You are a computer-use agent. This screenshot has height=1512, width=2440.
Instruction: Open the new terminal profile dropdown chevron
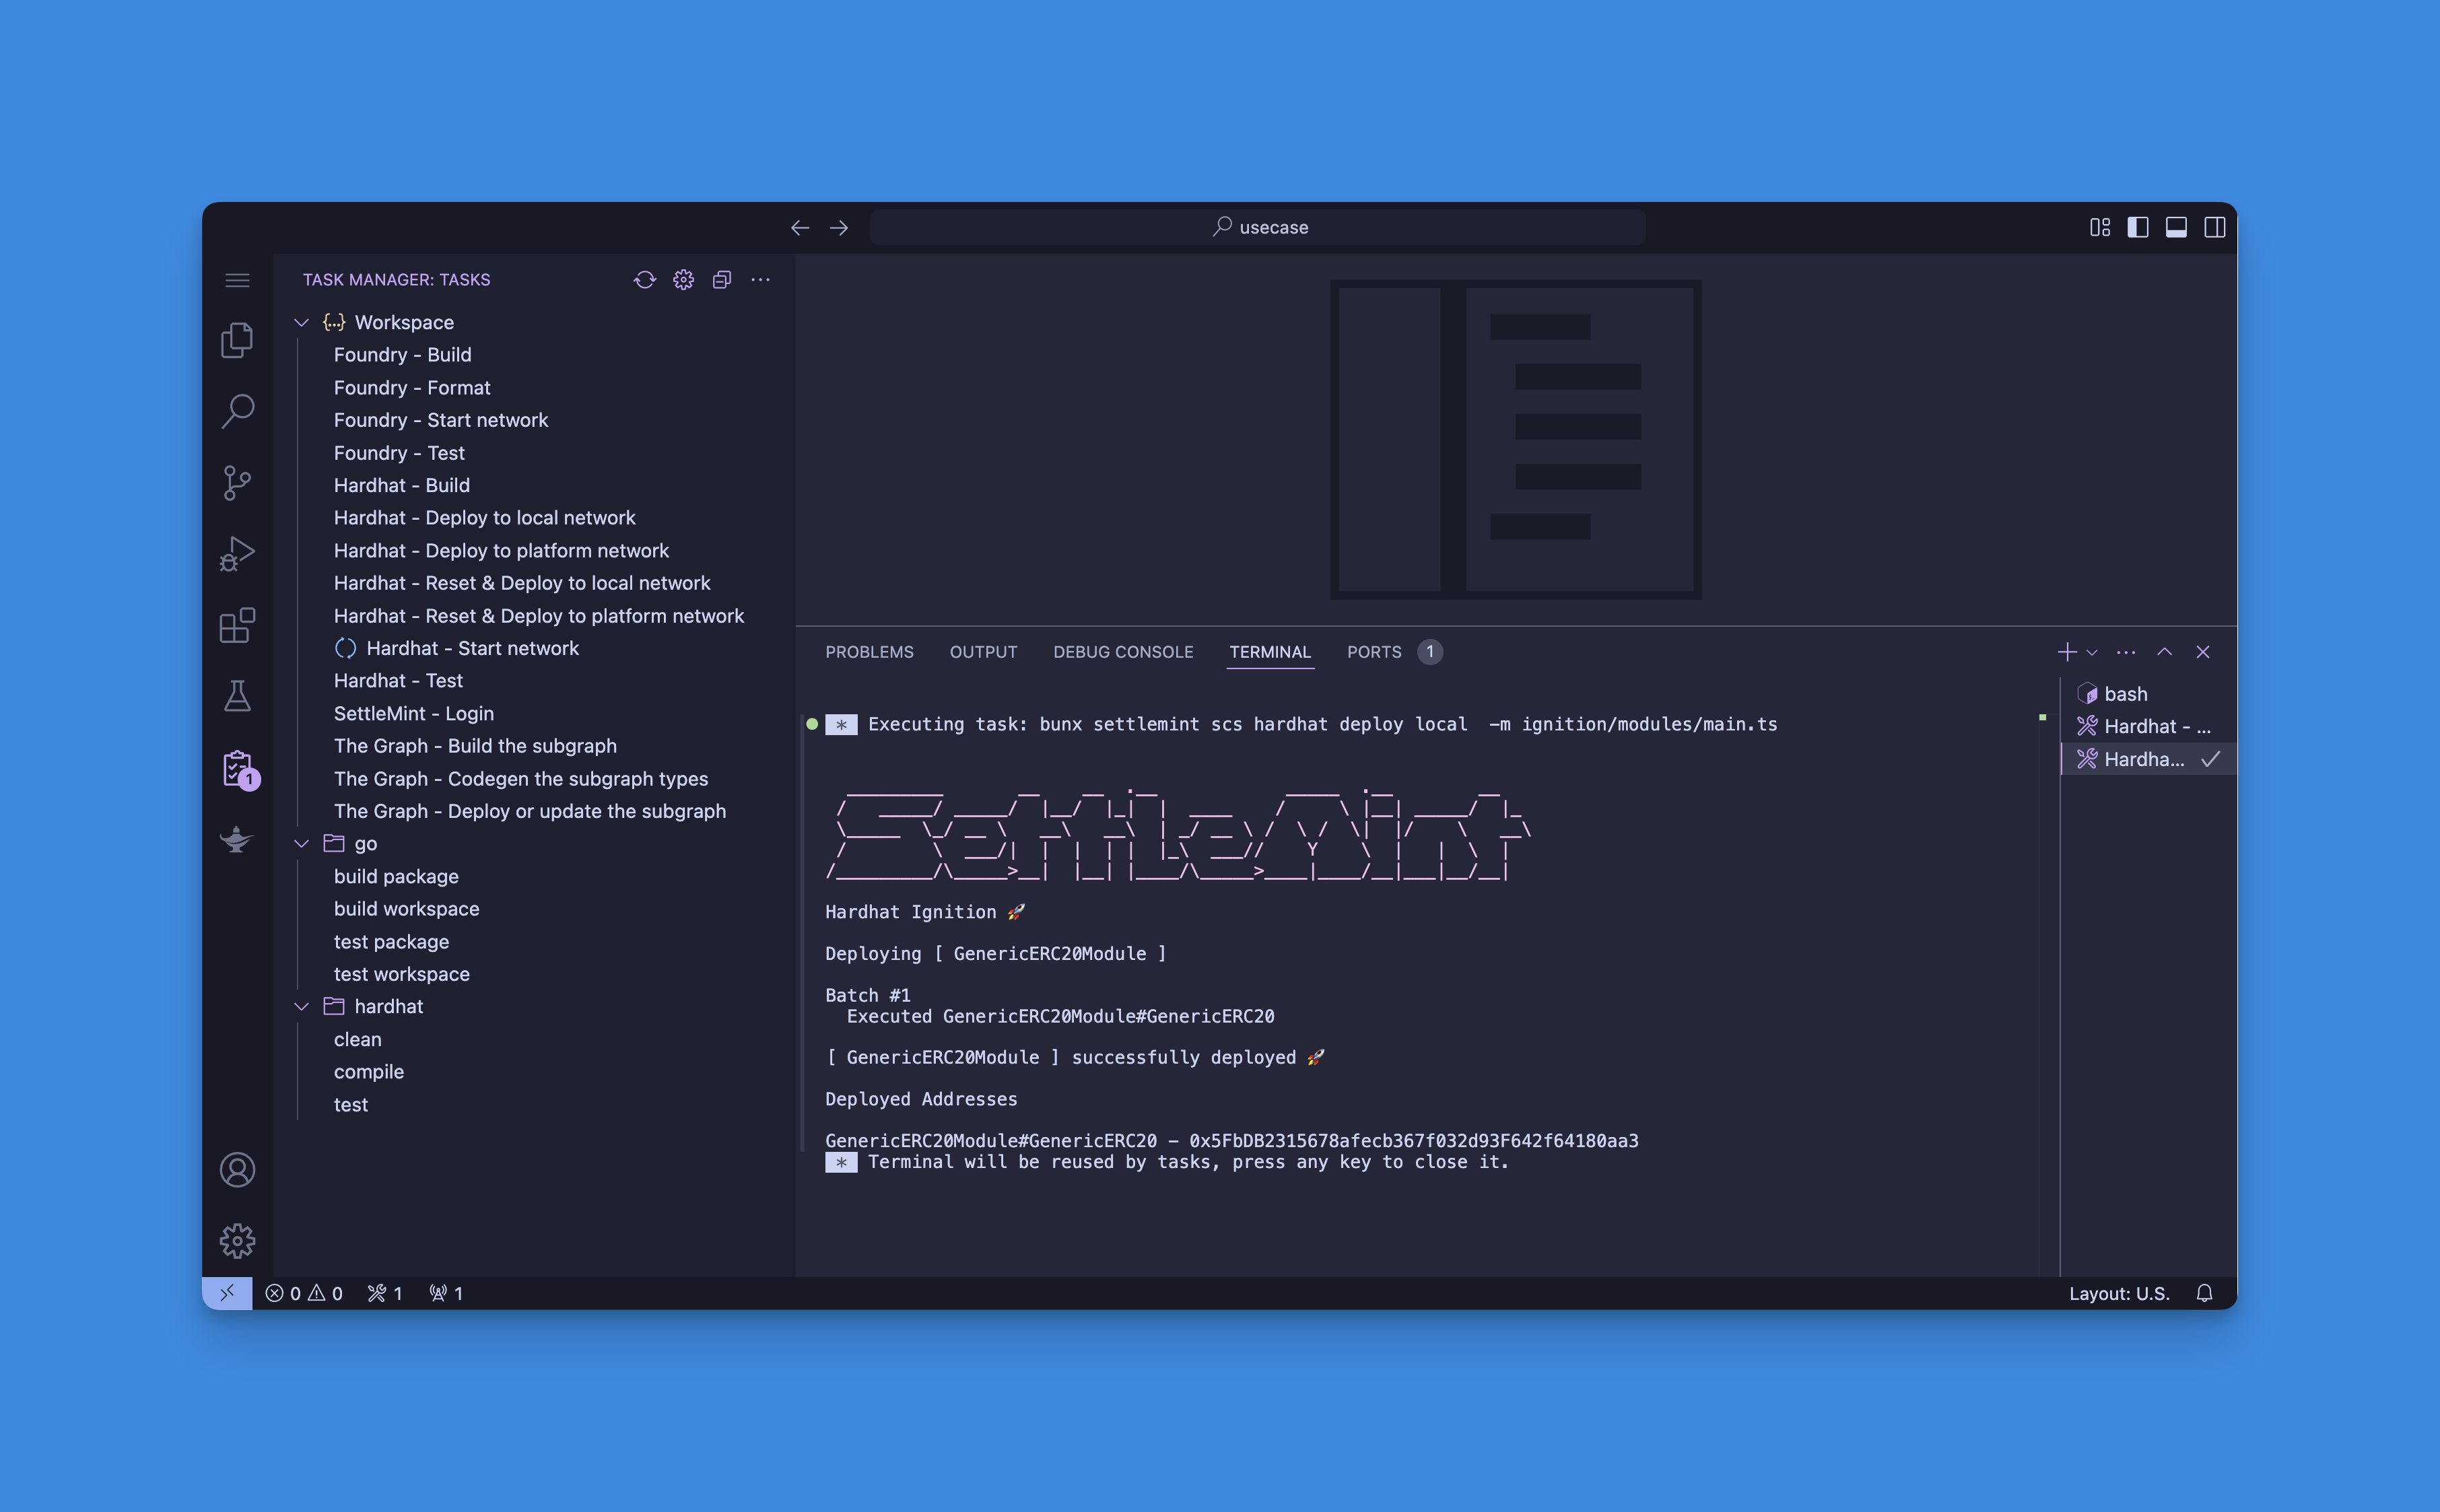click(x=2092, y=653)
